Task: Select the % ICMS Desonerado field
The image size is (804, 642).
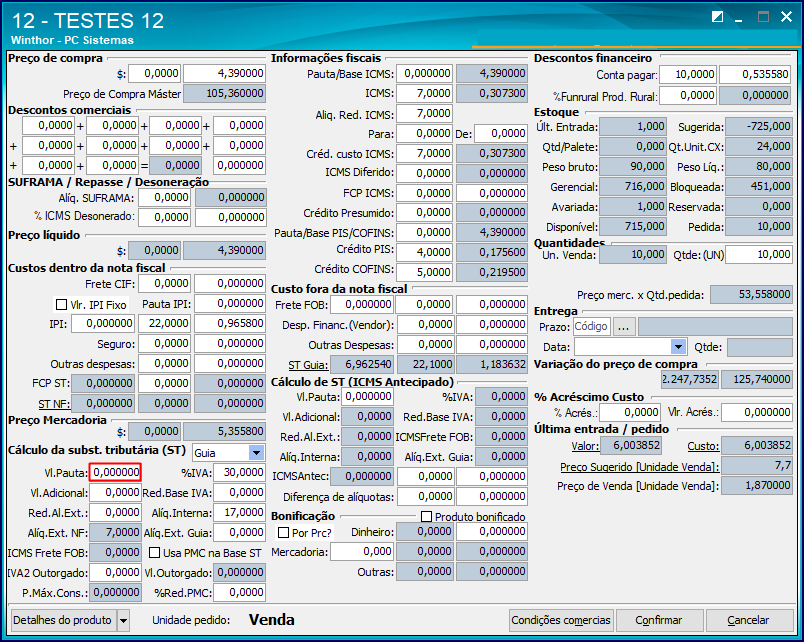Action: (x=164, y=217)
